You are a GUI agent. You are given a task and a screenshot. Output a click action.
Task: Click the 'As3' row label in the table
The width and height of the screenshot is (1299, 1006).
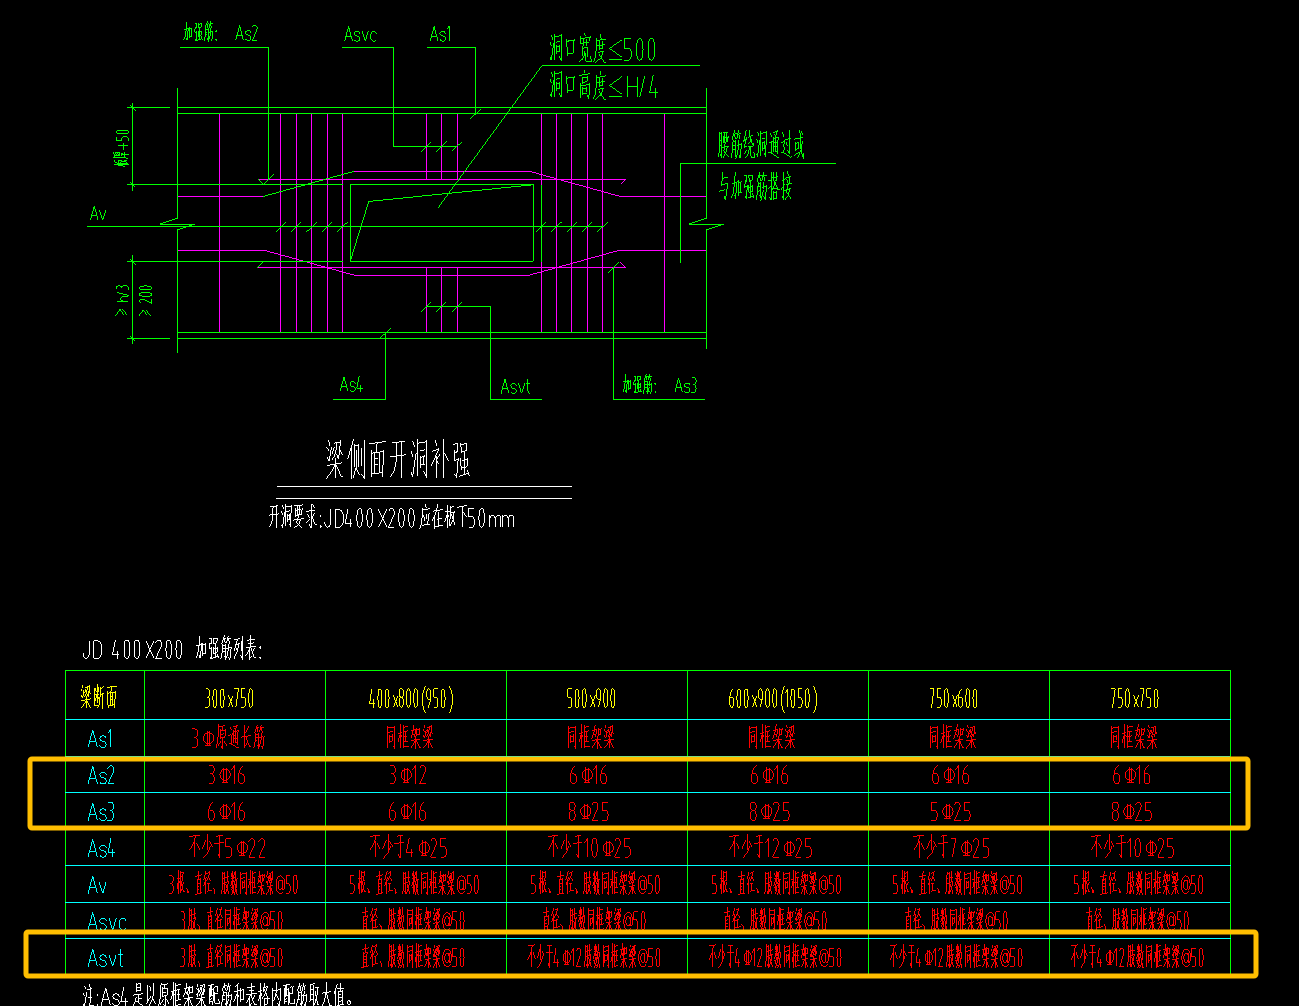101,811
